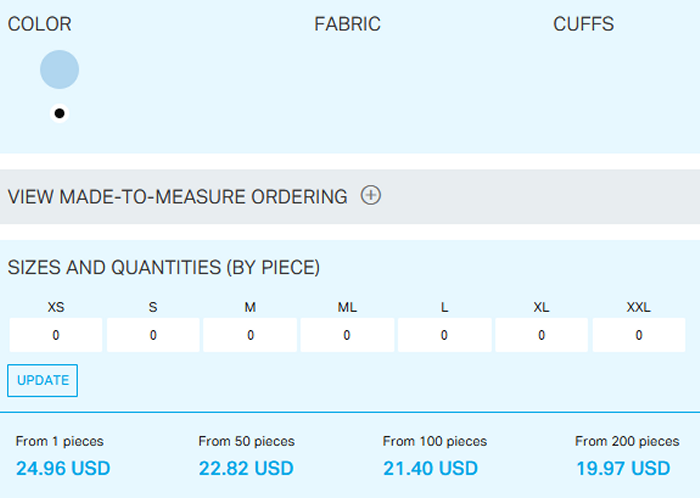Click the XS quantity field
The width and height of the screenshot is (700, 498).
[56, 336]
